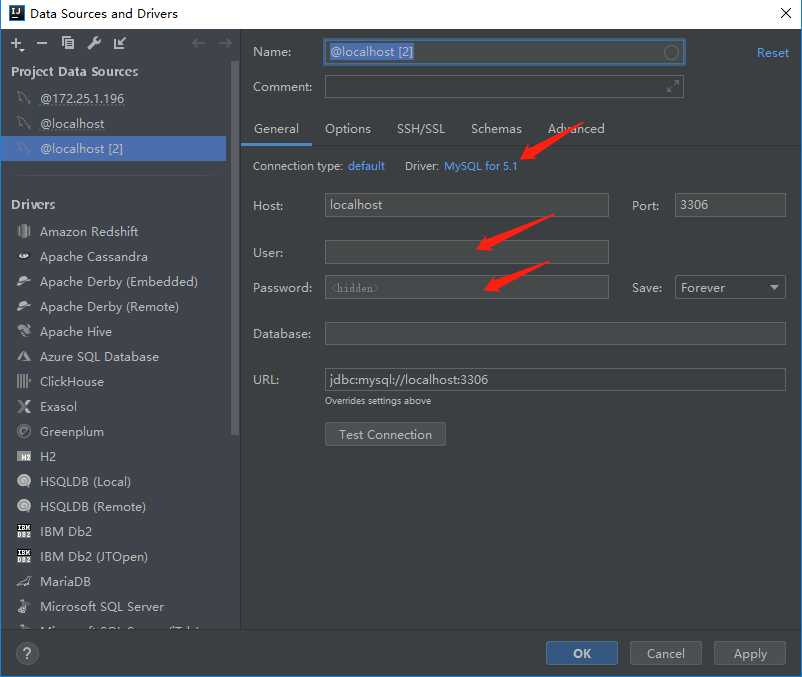Select the @localhost [2] data source

click(x=114, y=149)
